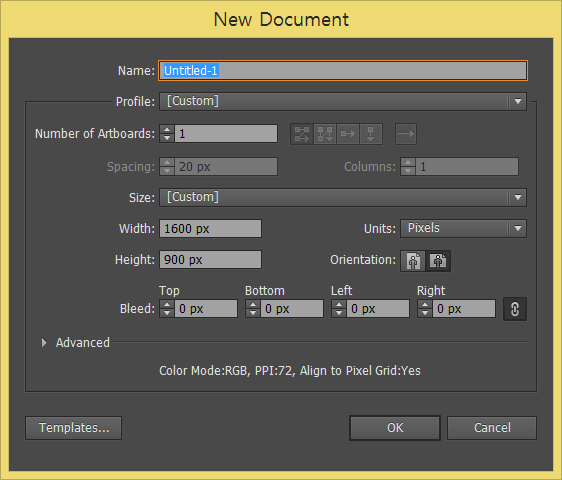
Task: Click the Left bleed value field
Action: (x=378, y=309)
